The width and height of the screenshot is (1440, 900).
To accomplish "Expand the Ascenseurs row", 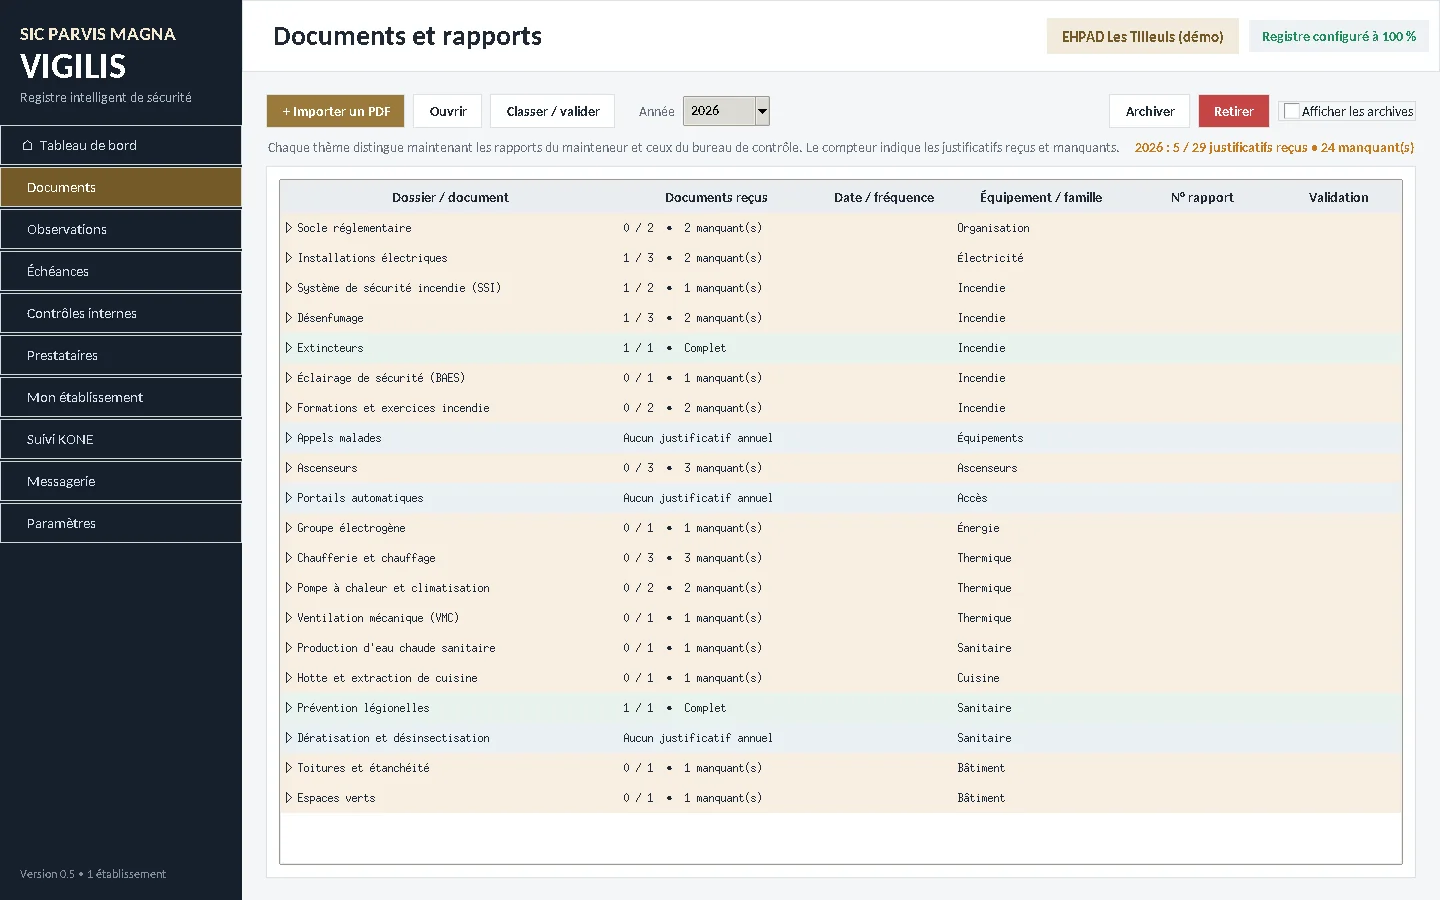I will (x=289, y=468).
